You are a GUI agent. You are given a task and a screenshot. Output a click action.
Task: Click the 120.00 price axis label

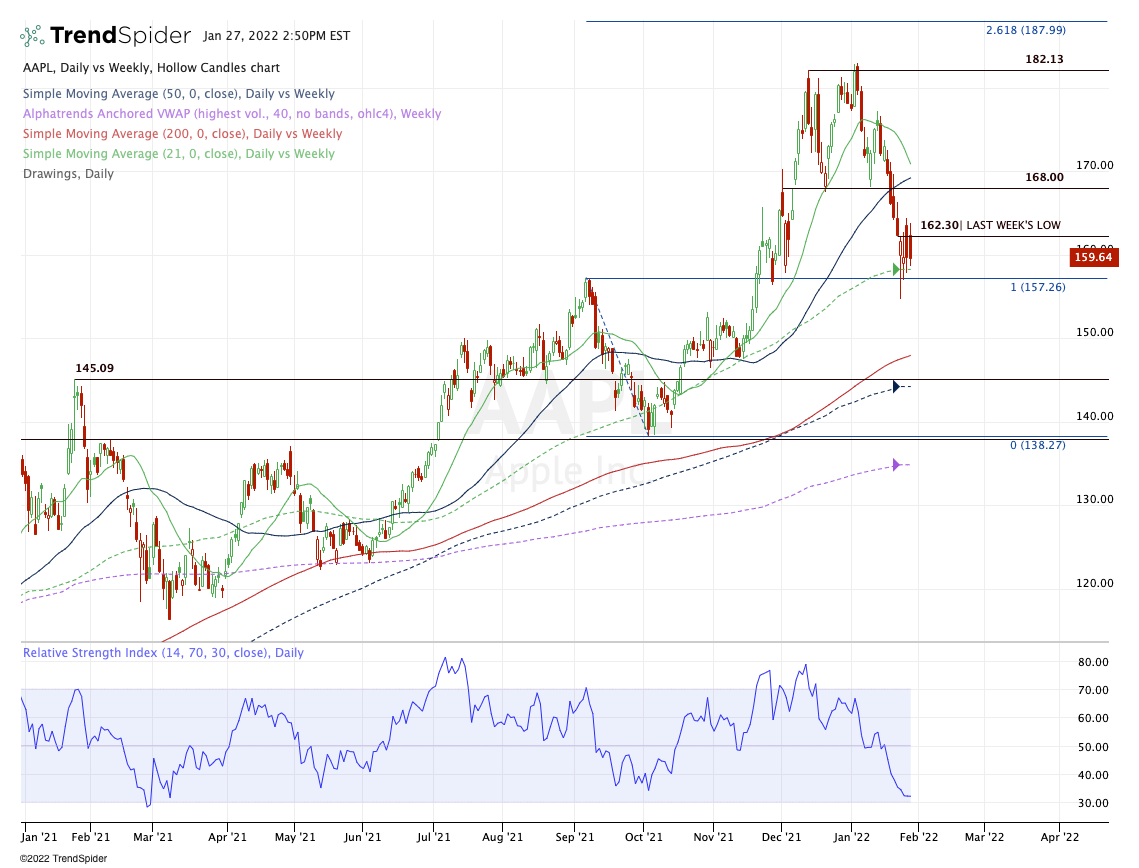click(1095, 583)
